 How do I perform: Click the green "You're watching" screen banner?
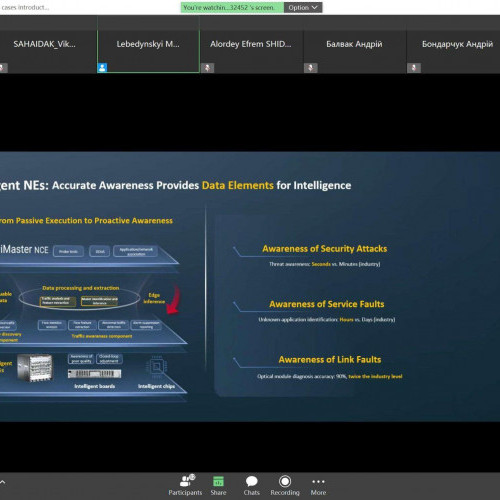pyautogui.click(x=232, y=7)
